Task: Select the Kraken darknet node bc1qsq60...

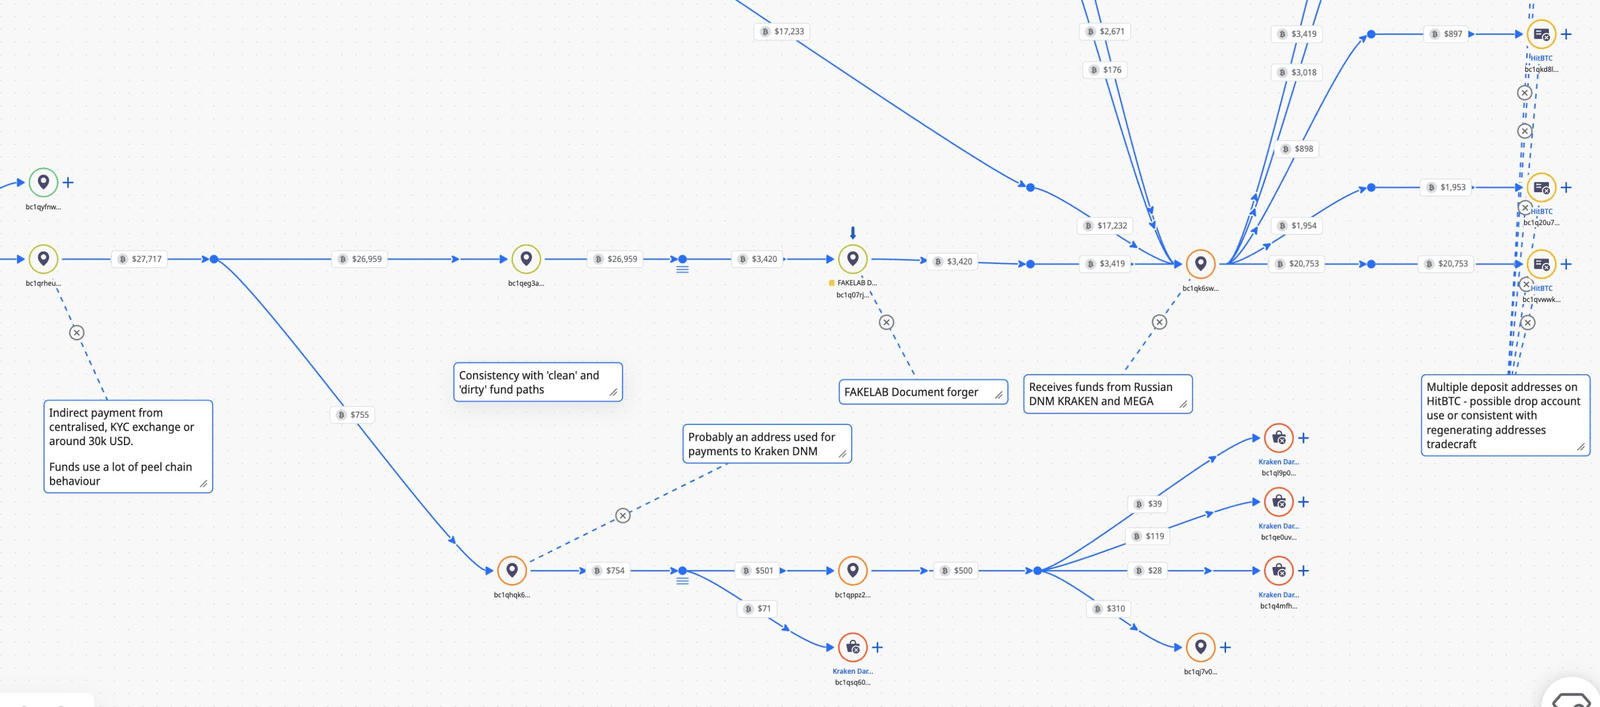Action: coord(853,647)
